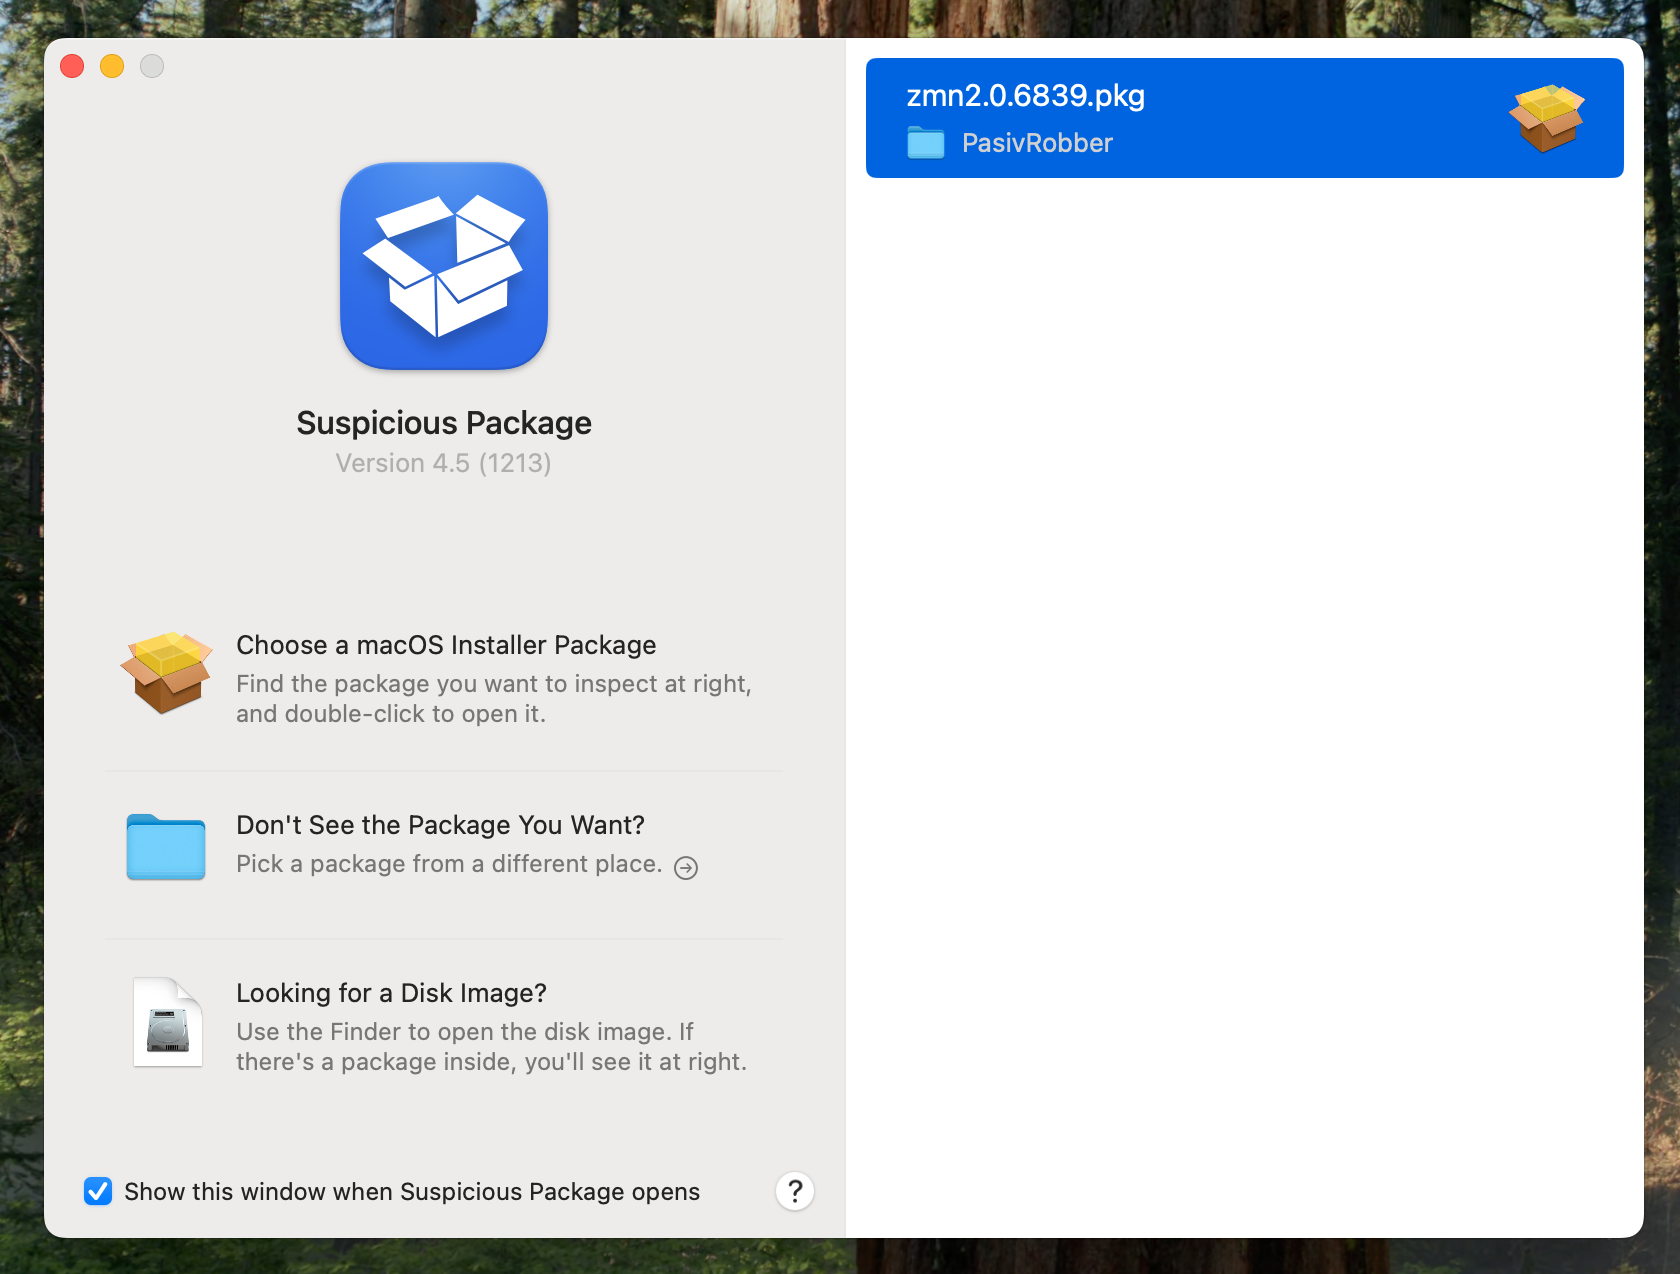This screenshot has height=1274, width=1680.
Task: Click the 'Looking for a Disk Image?' section
Action: [x=391, y=993]
